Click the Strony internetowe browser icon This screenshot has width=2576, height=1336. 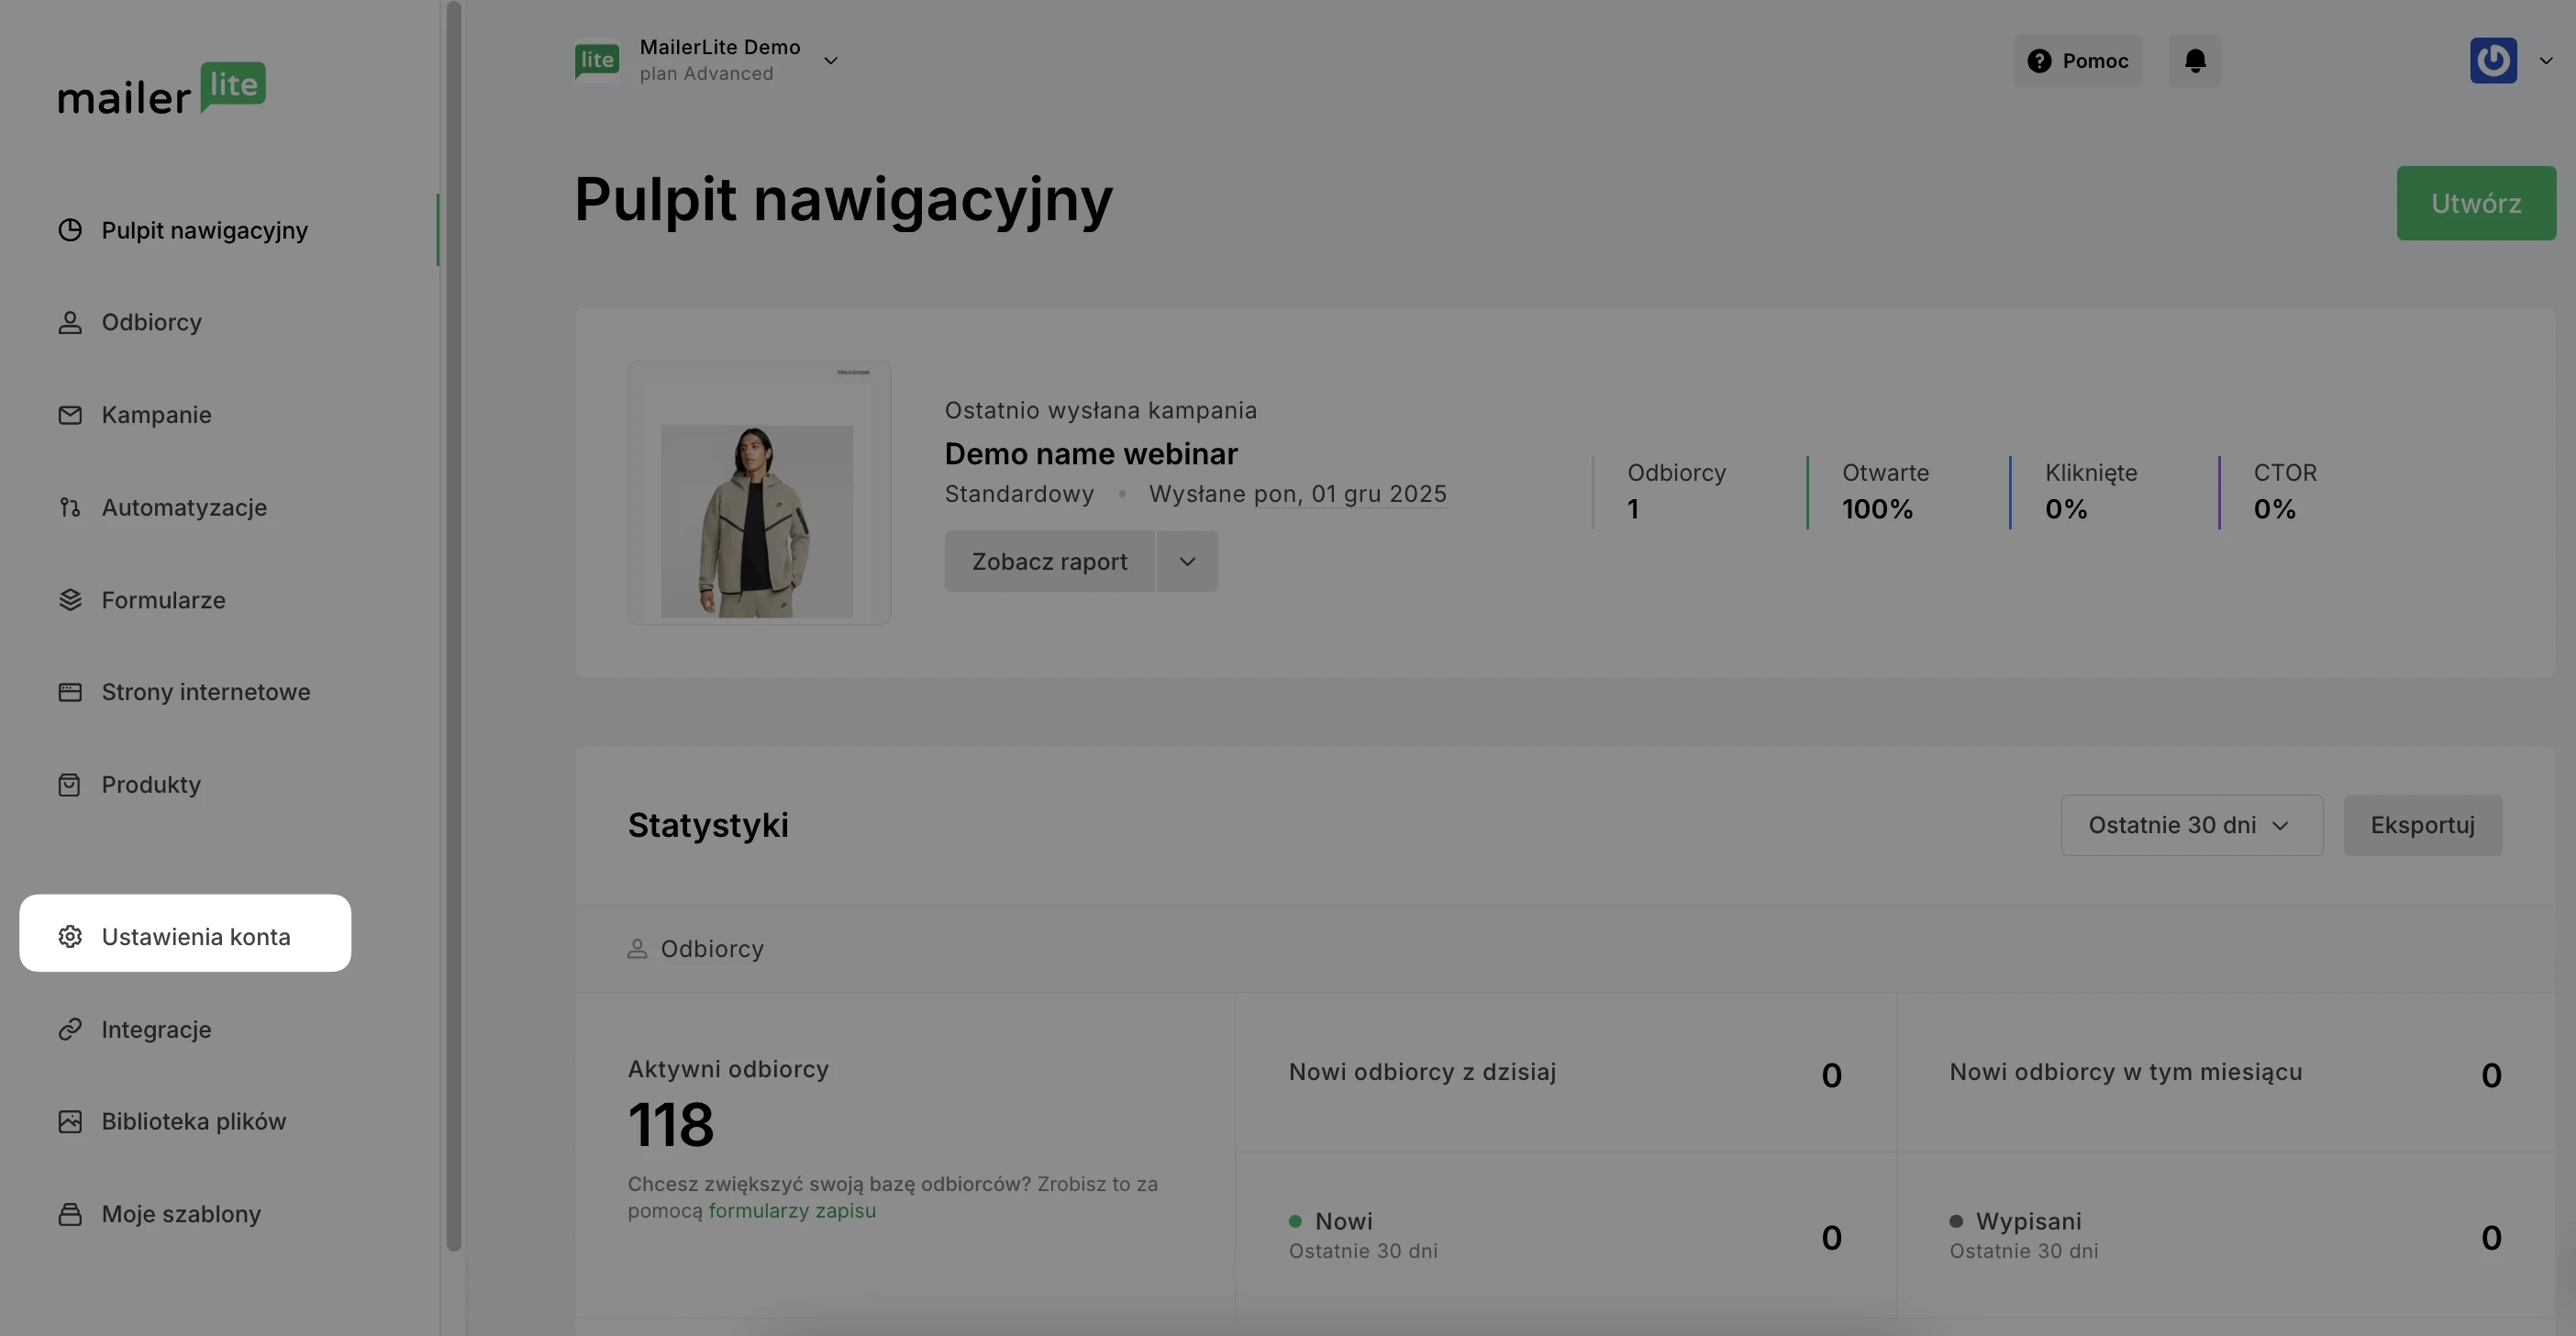pyautogui.click(x=70, y=692)
